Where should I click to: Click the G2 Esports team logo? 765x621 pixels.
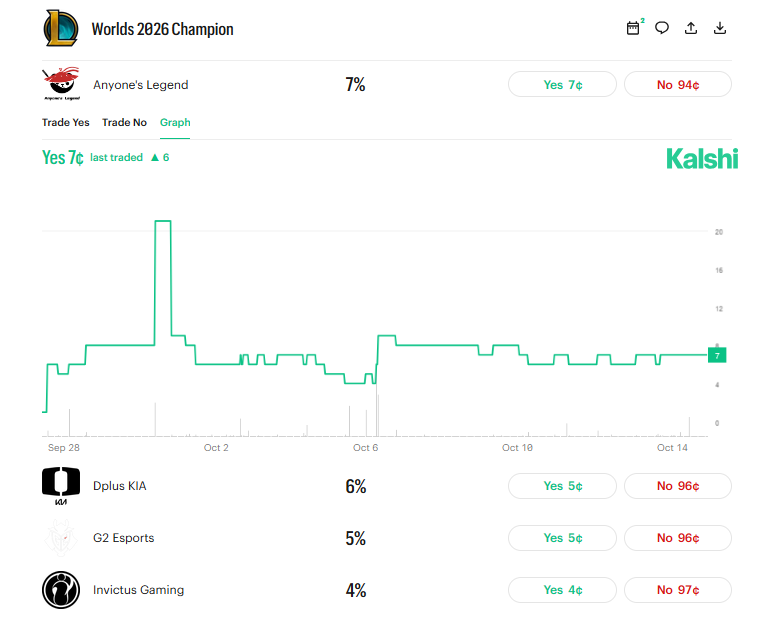[61, 538]
